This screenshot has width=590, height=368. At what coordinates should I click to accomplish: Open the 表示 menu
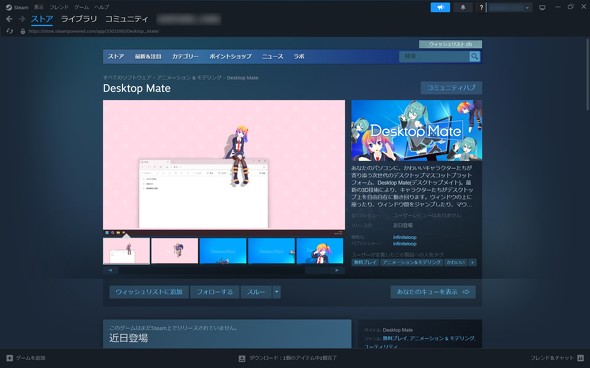pyautogui.click(x=39, y=7)
